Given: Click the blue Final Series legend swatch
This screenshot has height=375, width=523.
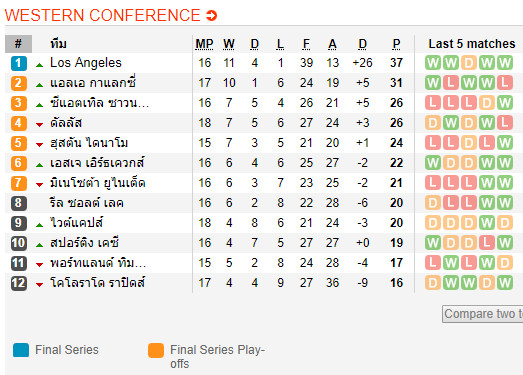Looking at the screenshot, I should 21,350.
